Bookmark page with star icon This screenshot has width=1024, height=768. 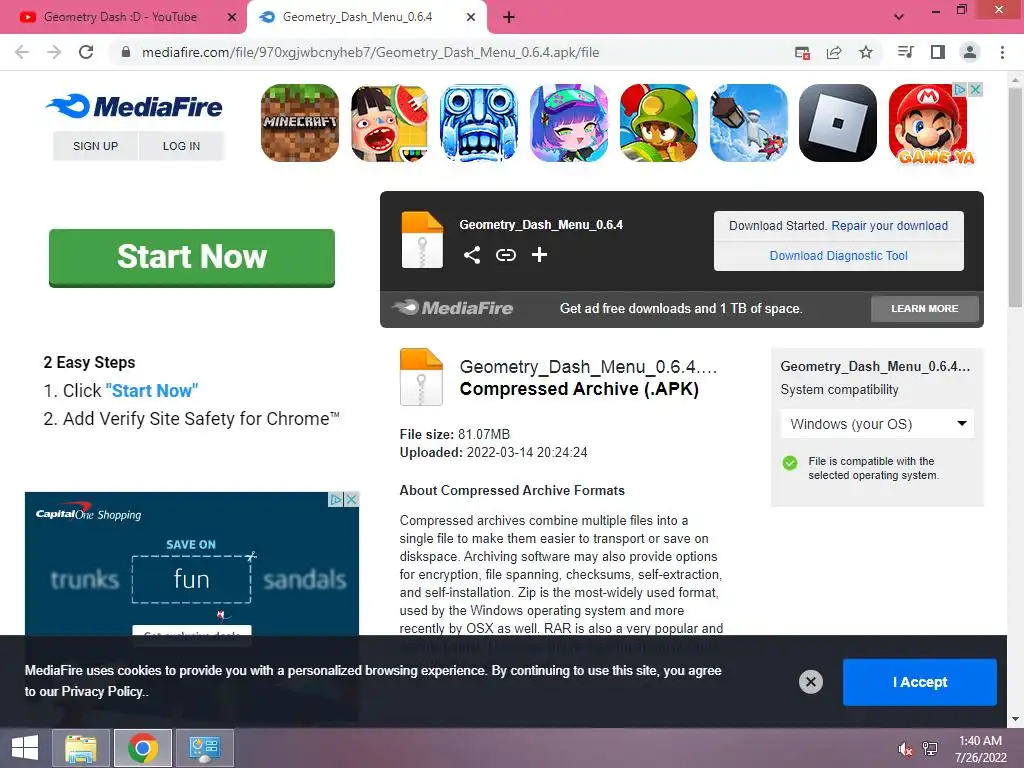866,52
